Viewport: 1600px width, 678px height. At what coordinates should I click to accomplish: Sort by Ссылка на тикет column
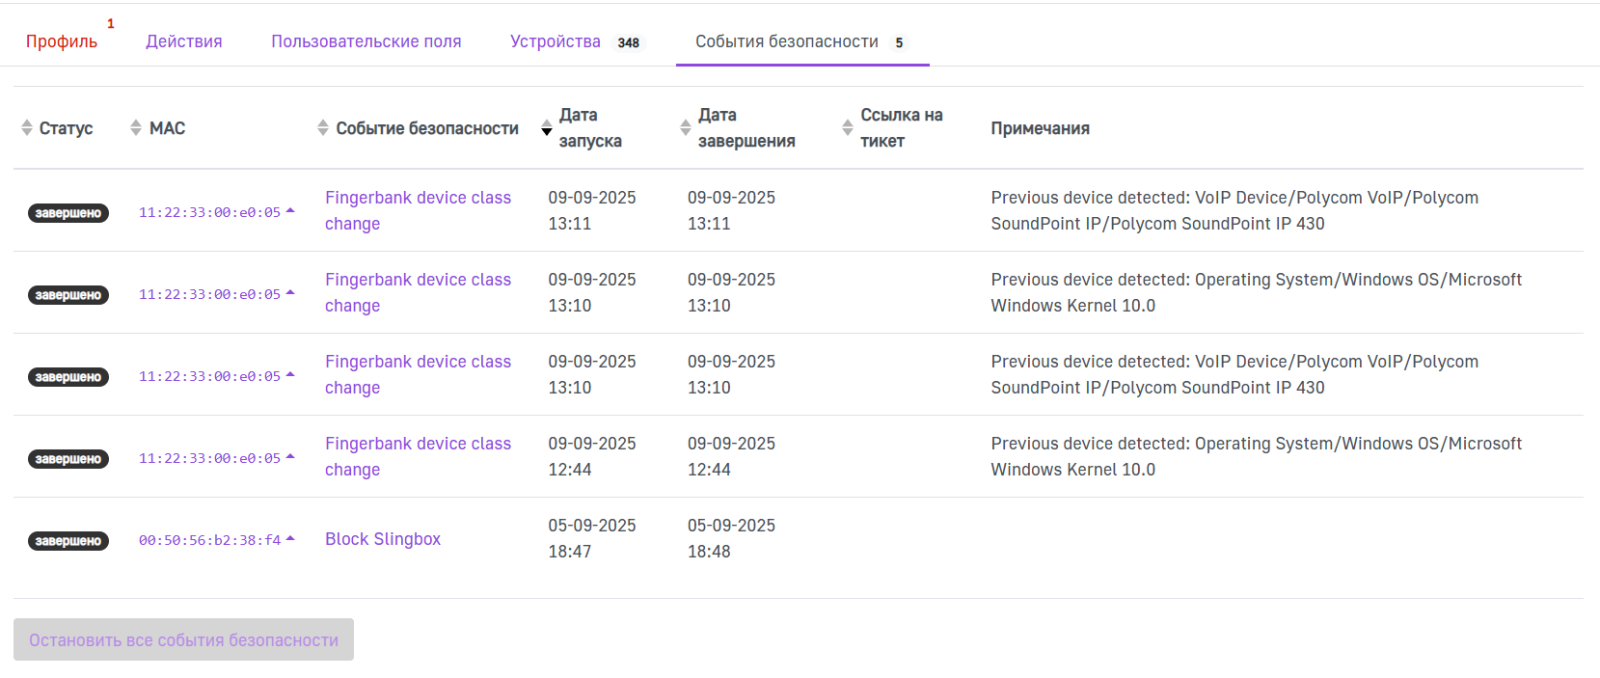pos(893,128)
